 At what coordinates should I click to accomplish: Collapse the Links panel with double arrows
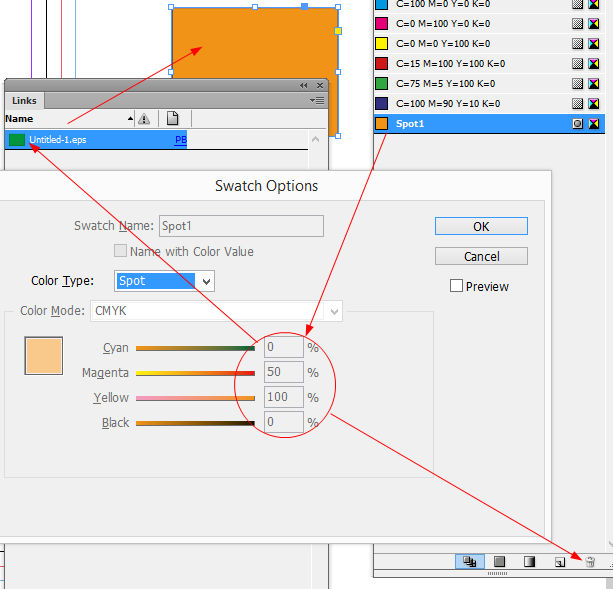[303, 85]
